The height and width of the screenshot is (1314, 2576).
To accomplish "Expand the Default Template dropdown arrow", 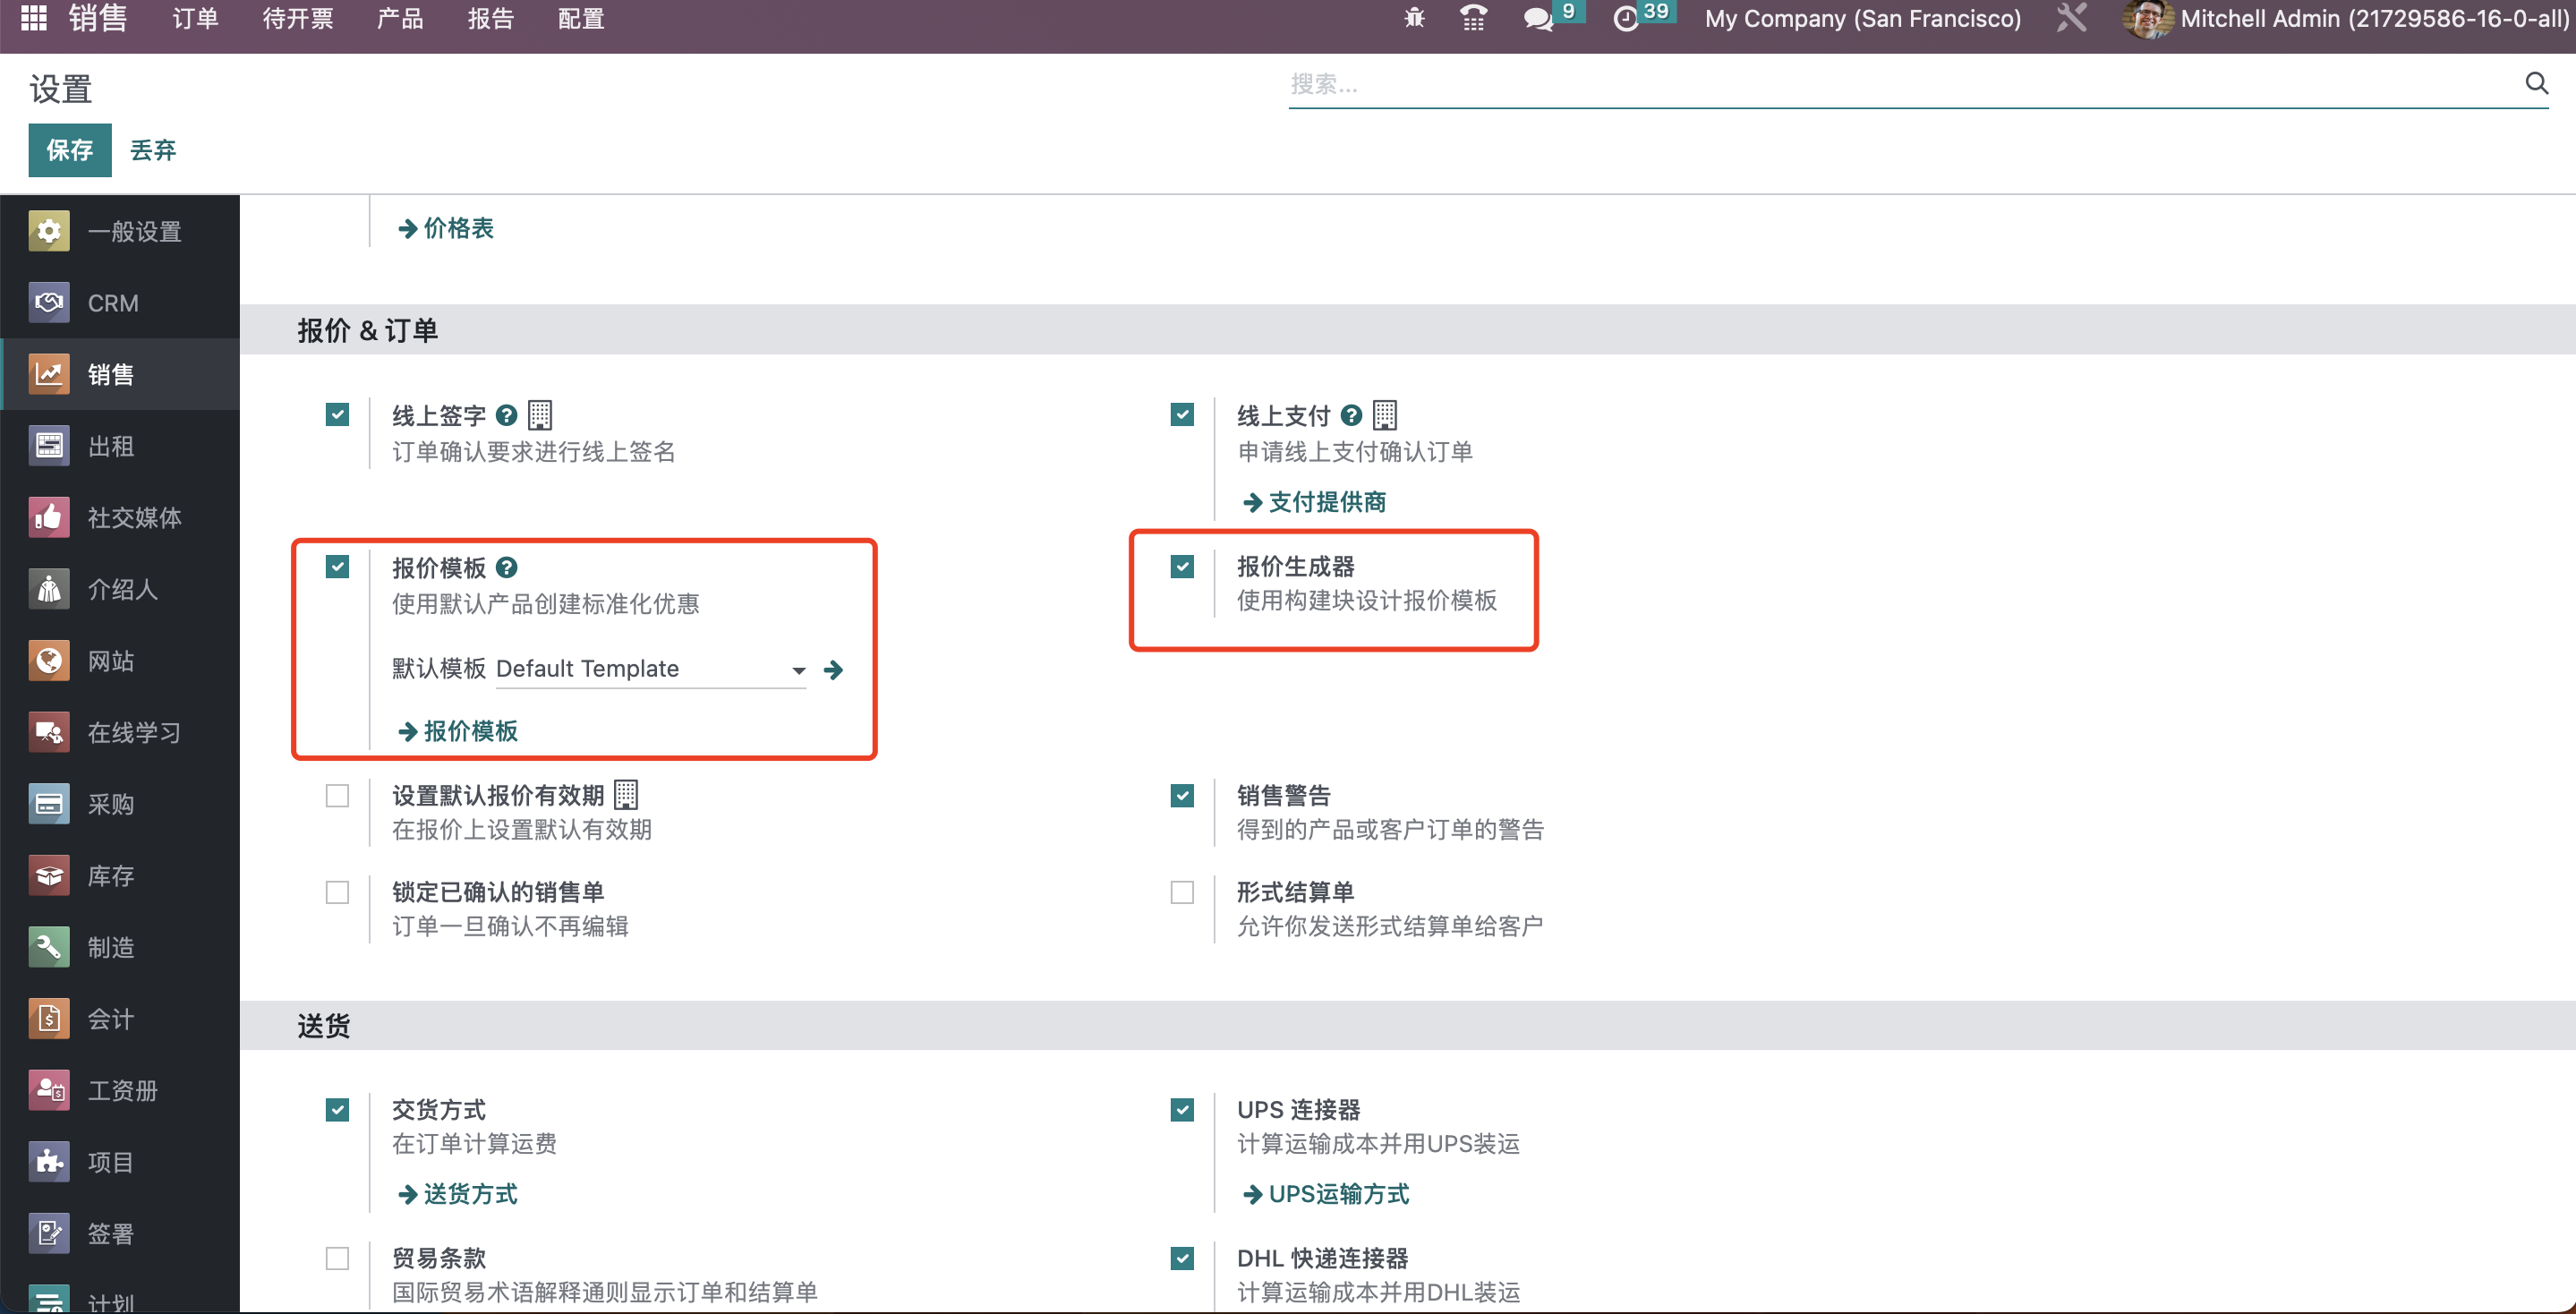I will (x=798, y=671).
